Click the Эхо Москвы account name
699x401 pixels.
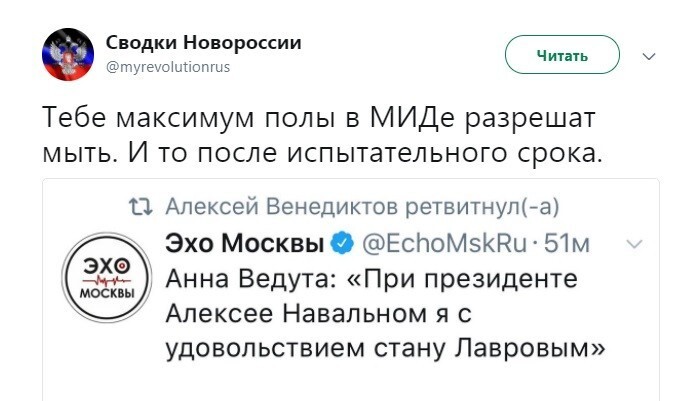(244, 243)
